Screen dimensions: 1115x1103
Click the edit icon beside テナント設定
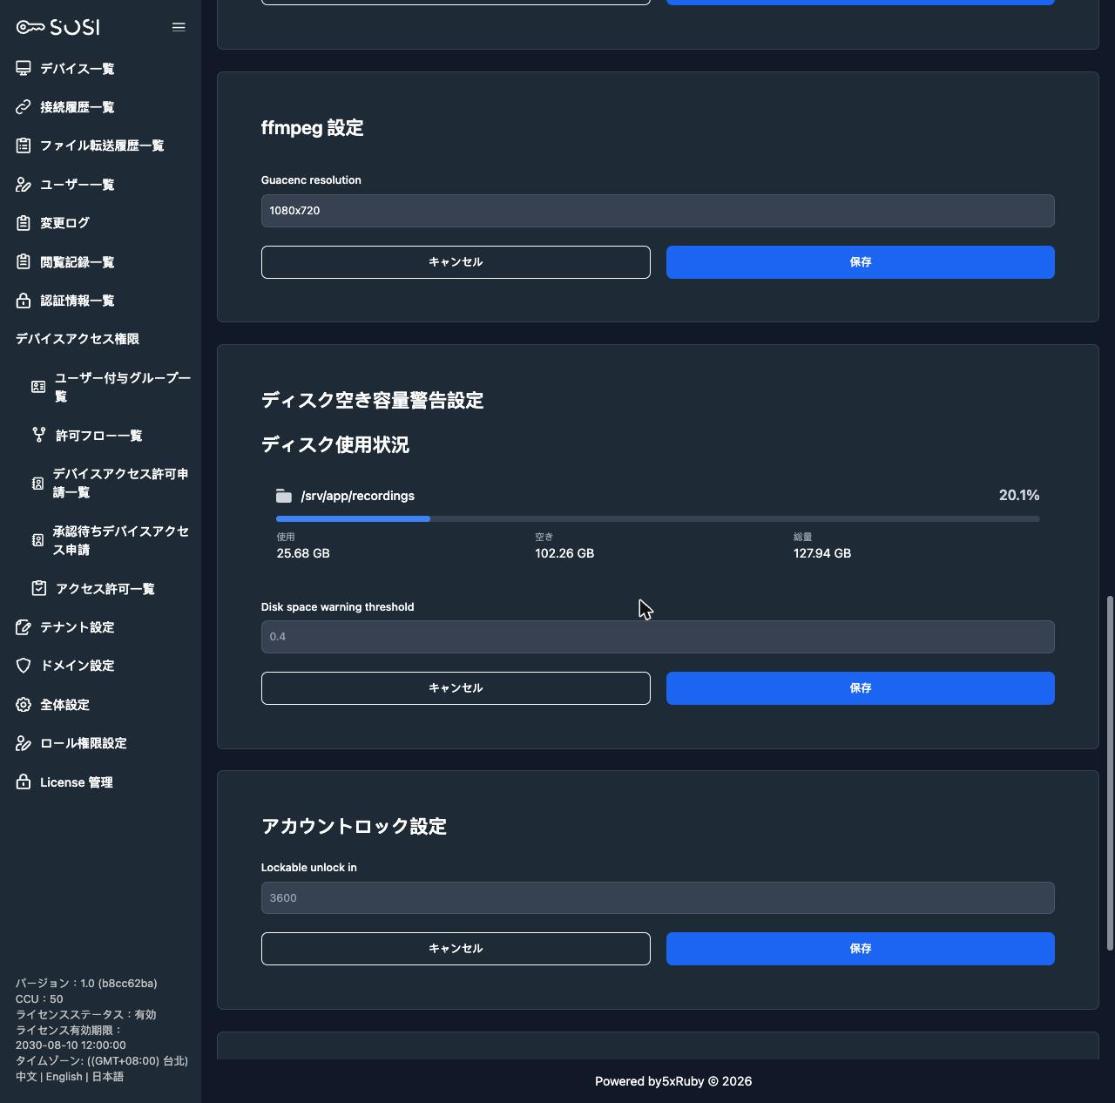coord(23,627)
